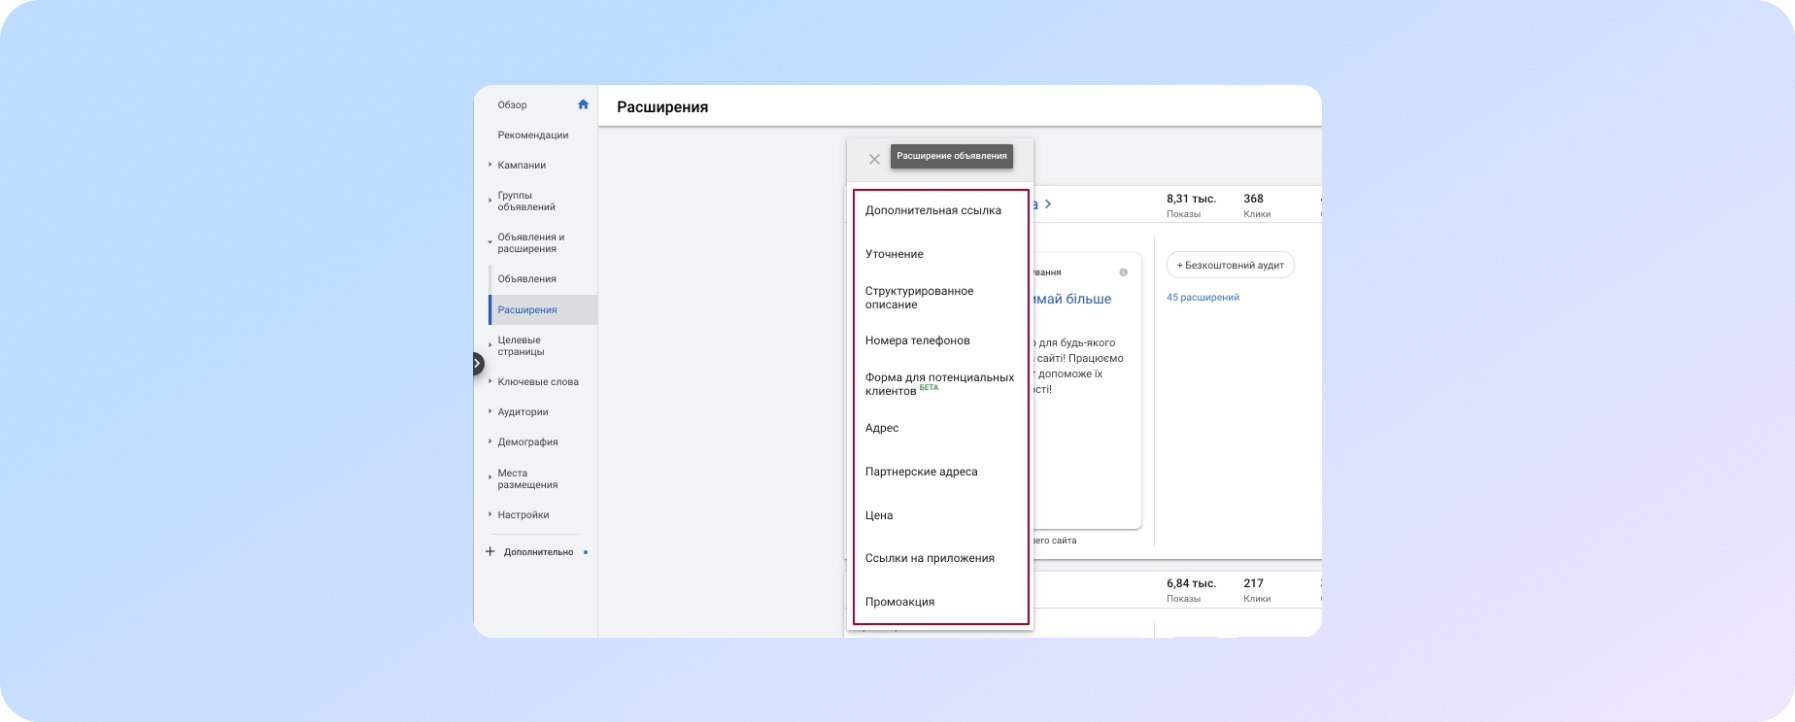Open Рекомендации in the sidebar
Image resolution: width=1795 pixels, height=722 pixels.
tap(533, 135)
